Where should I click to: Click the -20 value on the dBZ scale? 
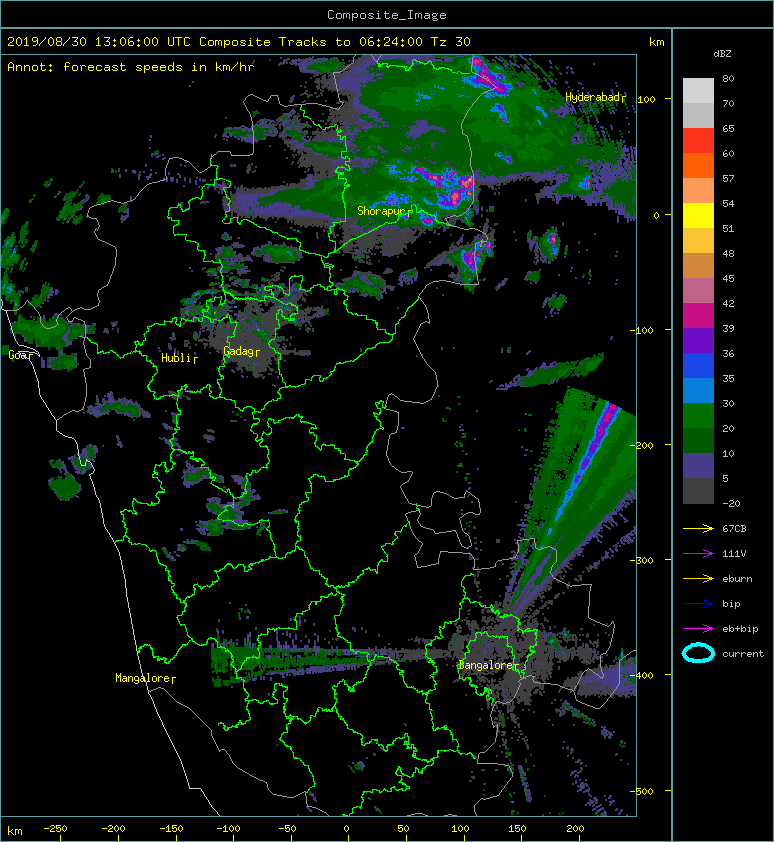731,504
